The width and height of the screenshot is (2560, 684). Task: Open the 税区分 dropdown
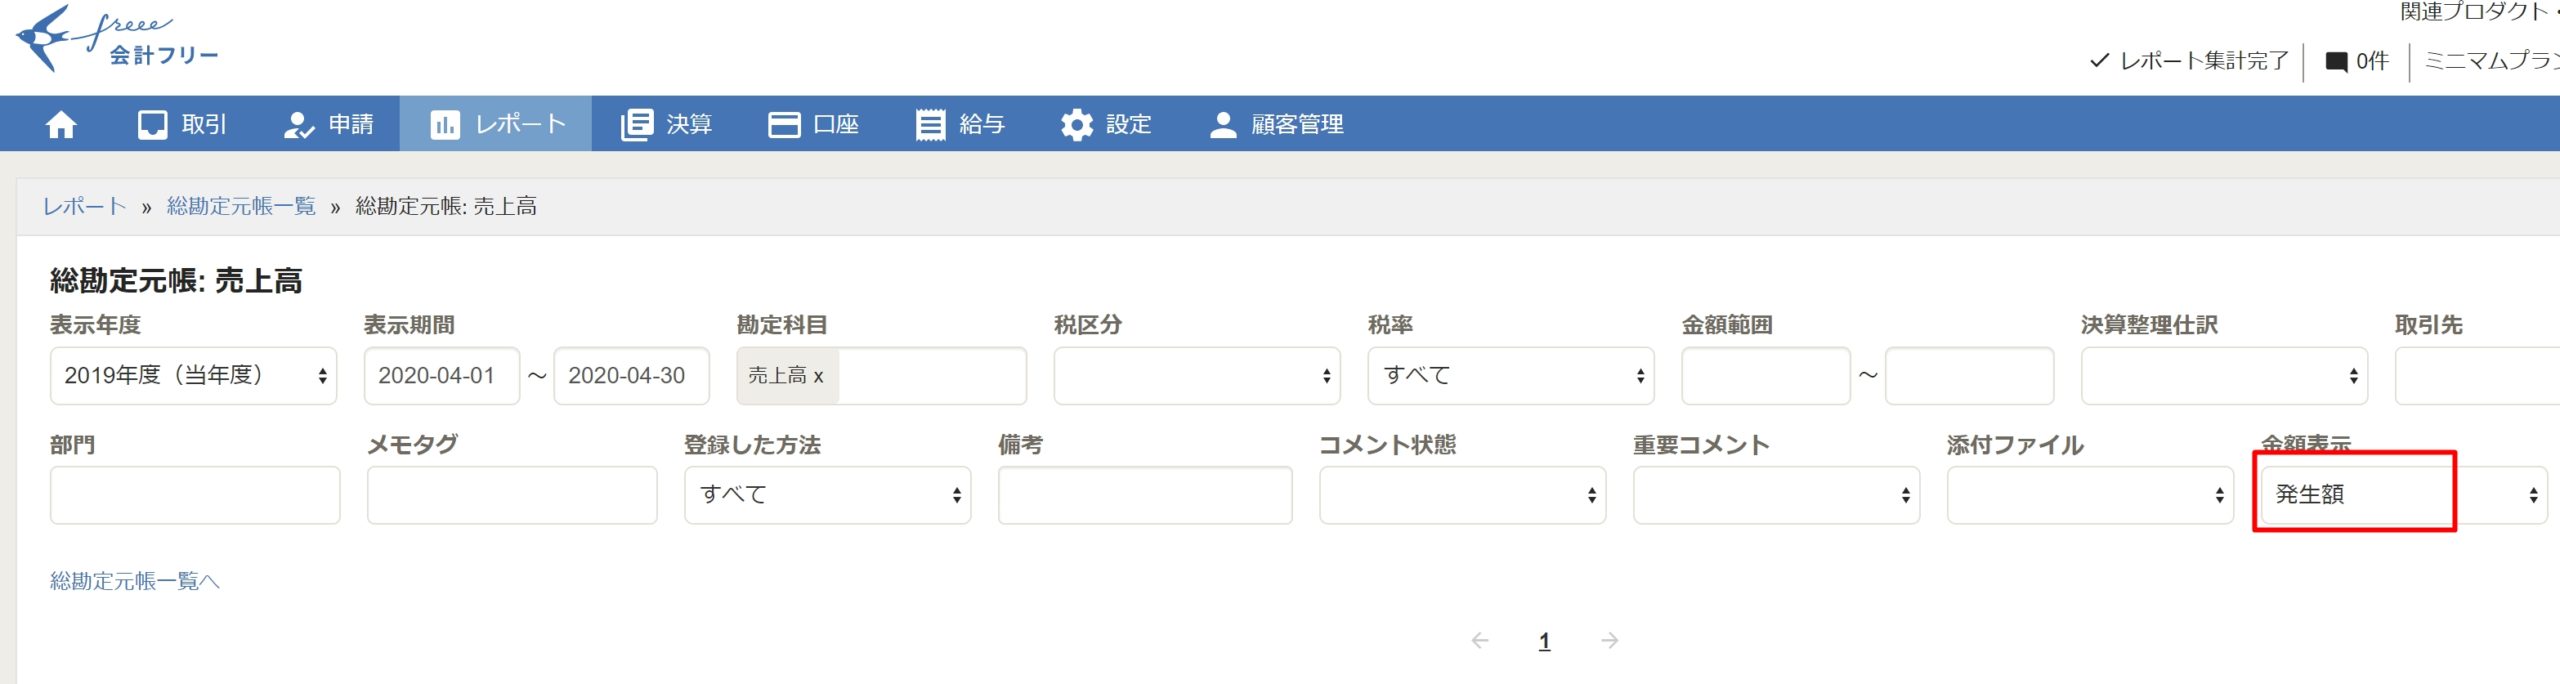point(1197,376)
